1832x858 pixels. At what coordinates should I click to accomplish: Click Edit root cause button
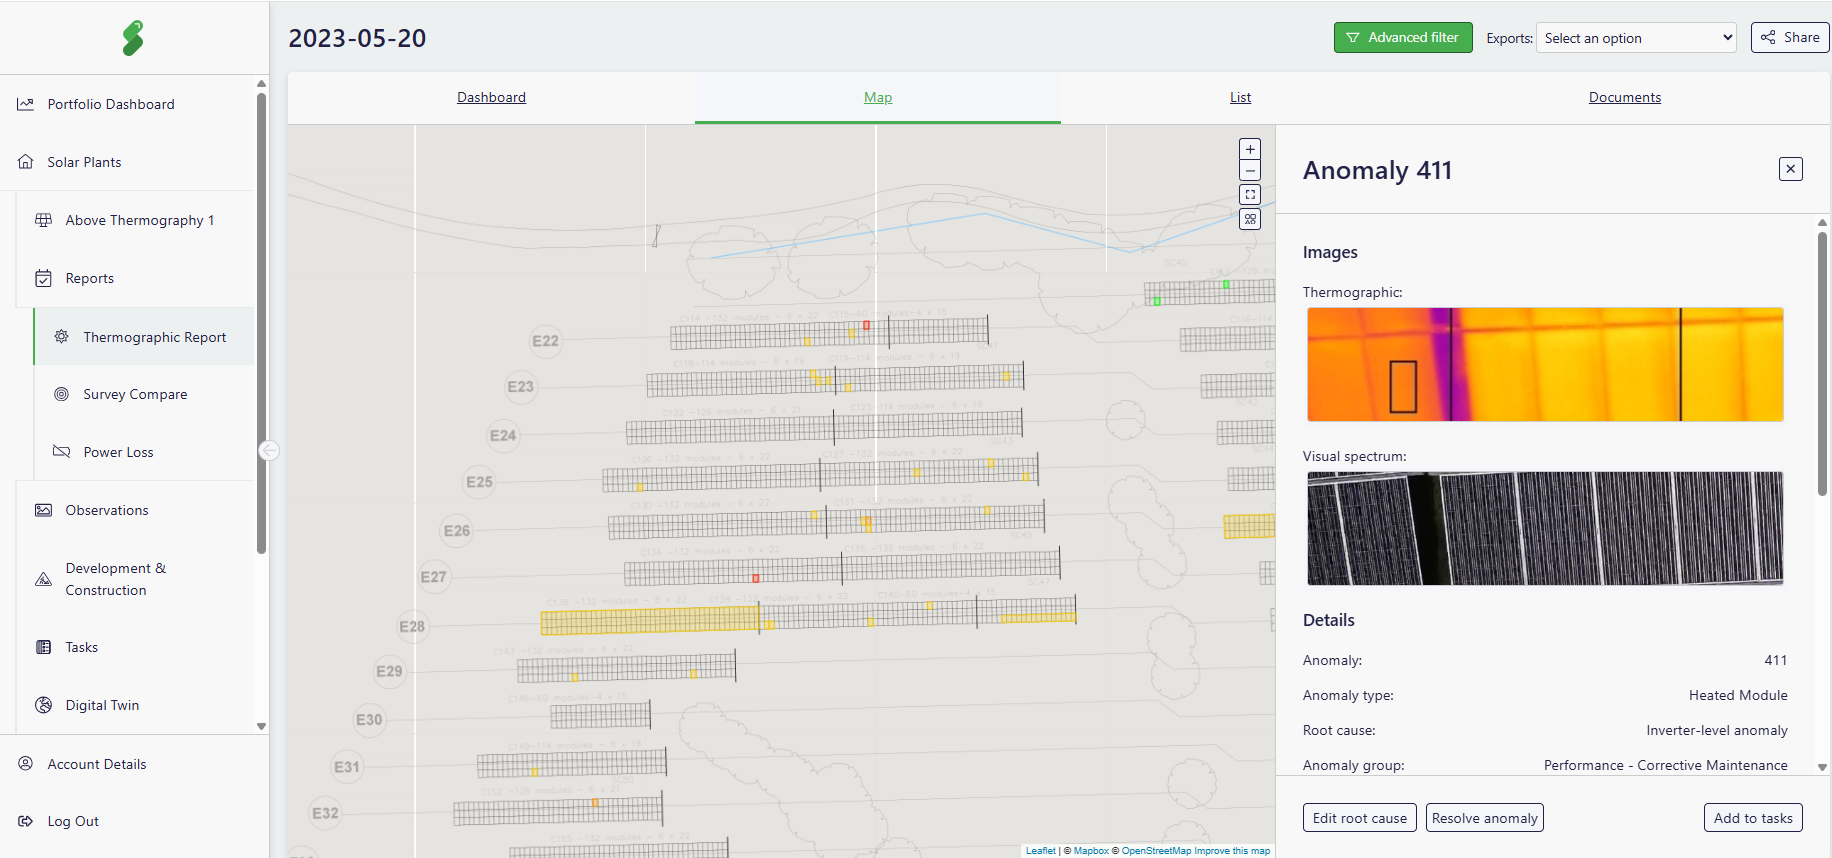coord(1359,818)
